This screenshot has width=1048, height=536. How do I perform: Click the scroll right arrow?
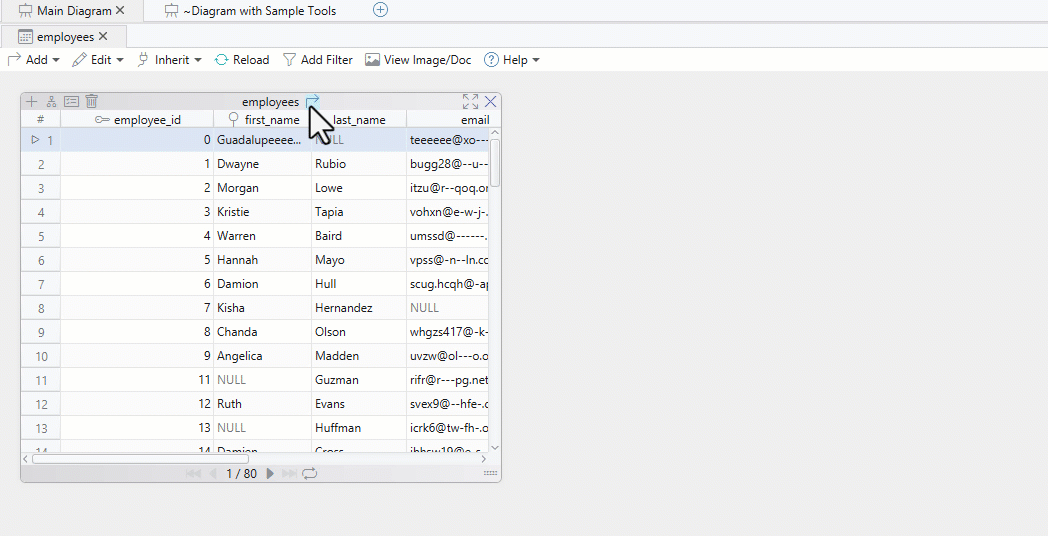[484, 458]
